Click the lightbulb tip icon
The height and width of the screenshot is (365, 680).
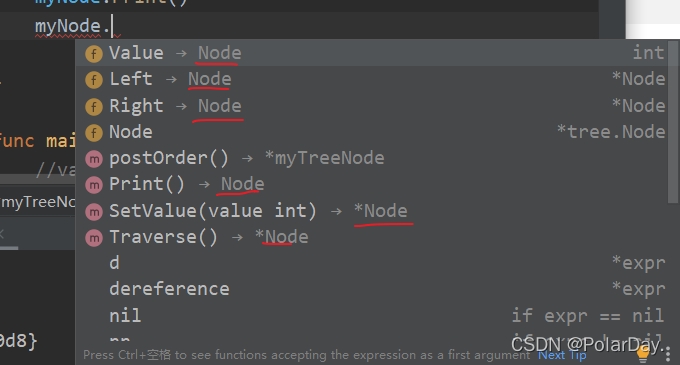(643, 354)
